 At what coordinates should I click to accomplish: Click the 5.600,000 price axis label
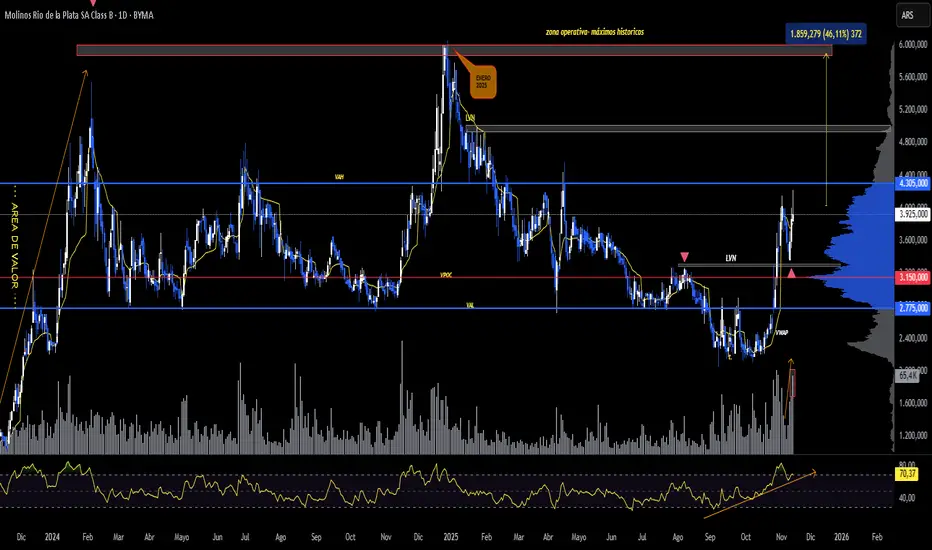[x=913, y=77]
